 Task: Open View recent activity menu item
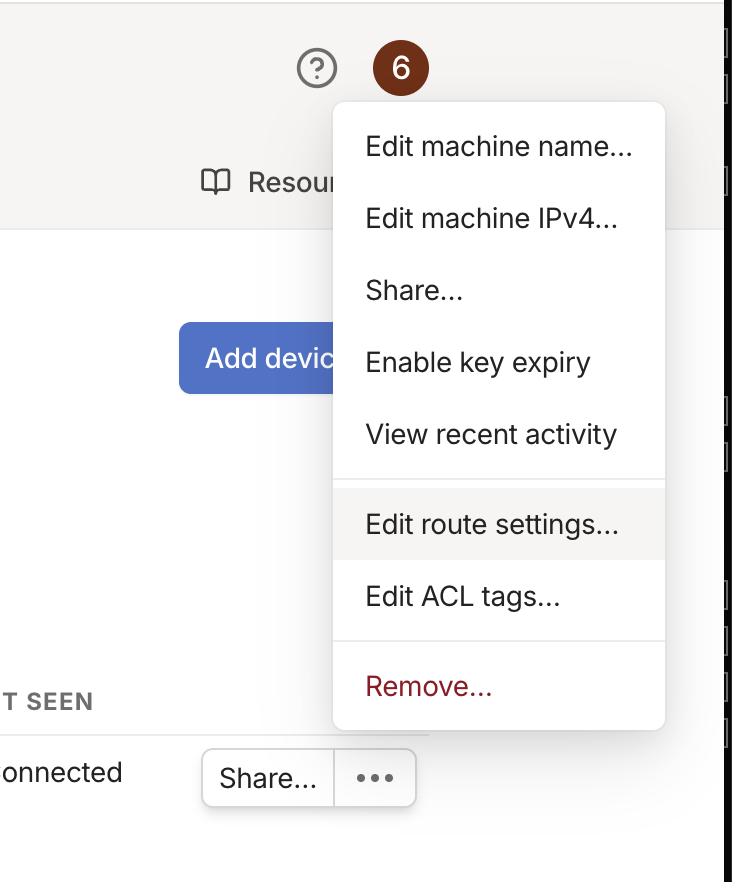pyautogui.click(x=491, y=434)
